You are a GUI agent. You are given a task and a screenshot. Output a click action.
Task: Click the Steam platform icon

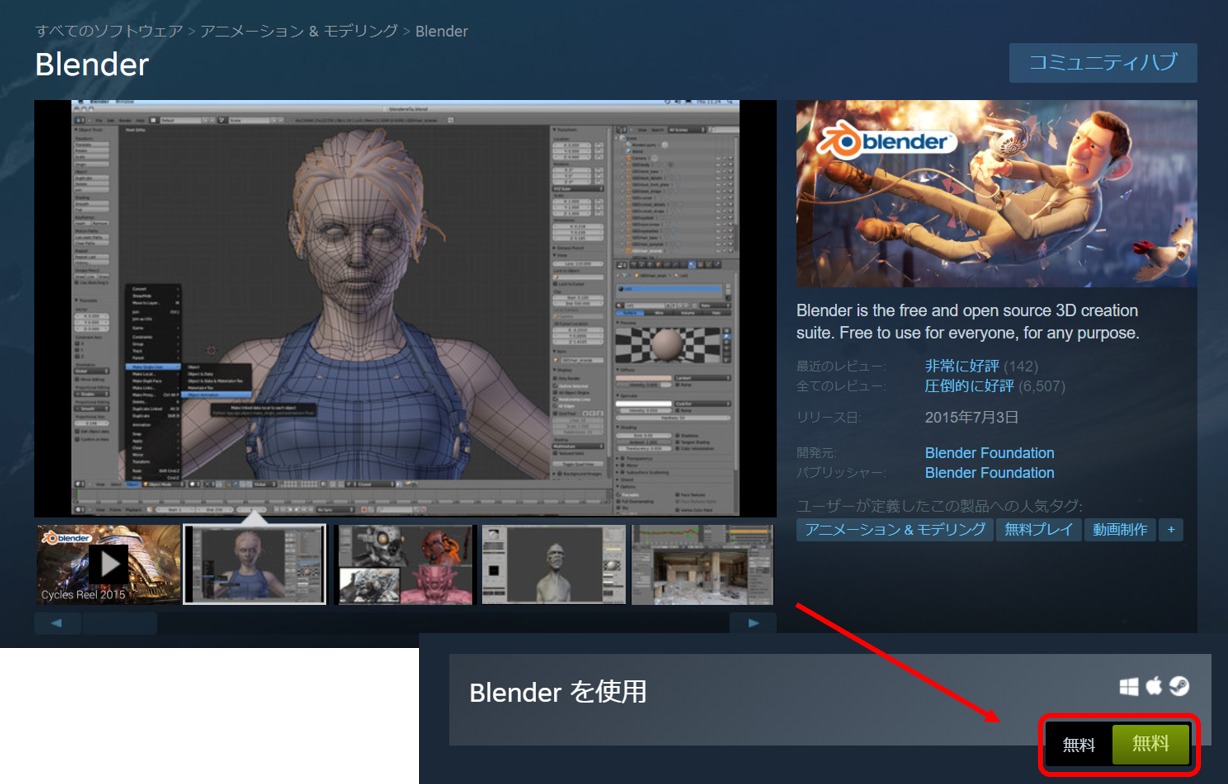1179,686
